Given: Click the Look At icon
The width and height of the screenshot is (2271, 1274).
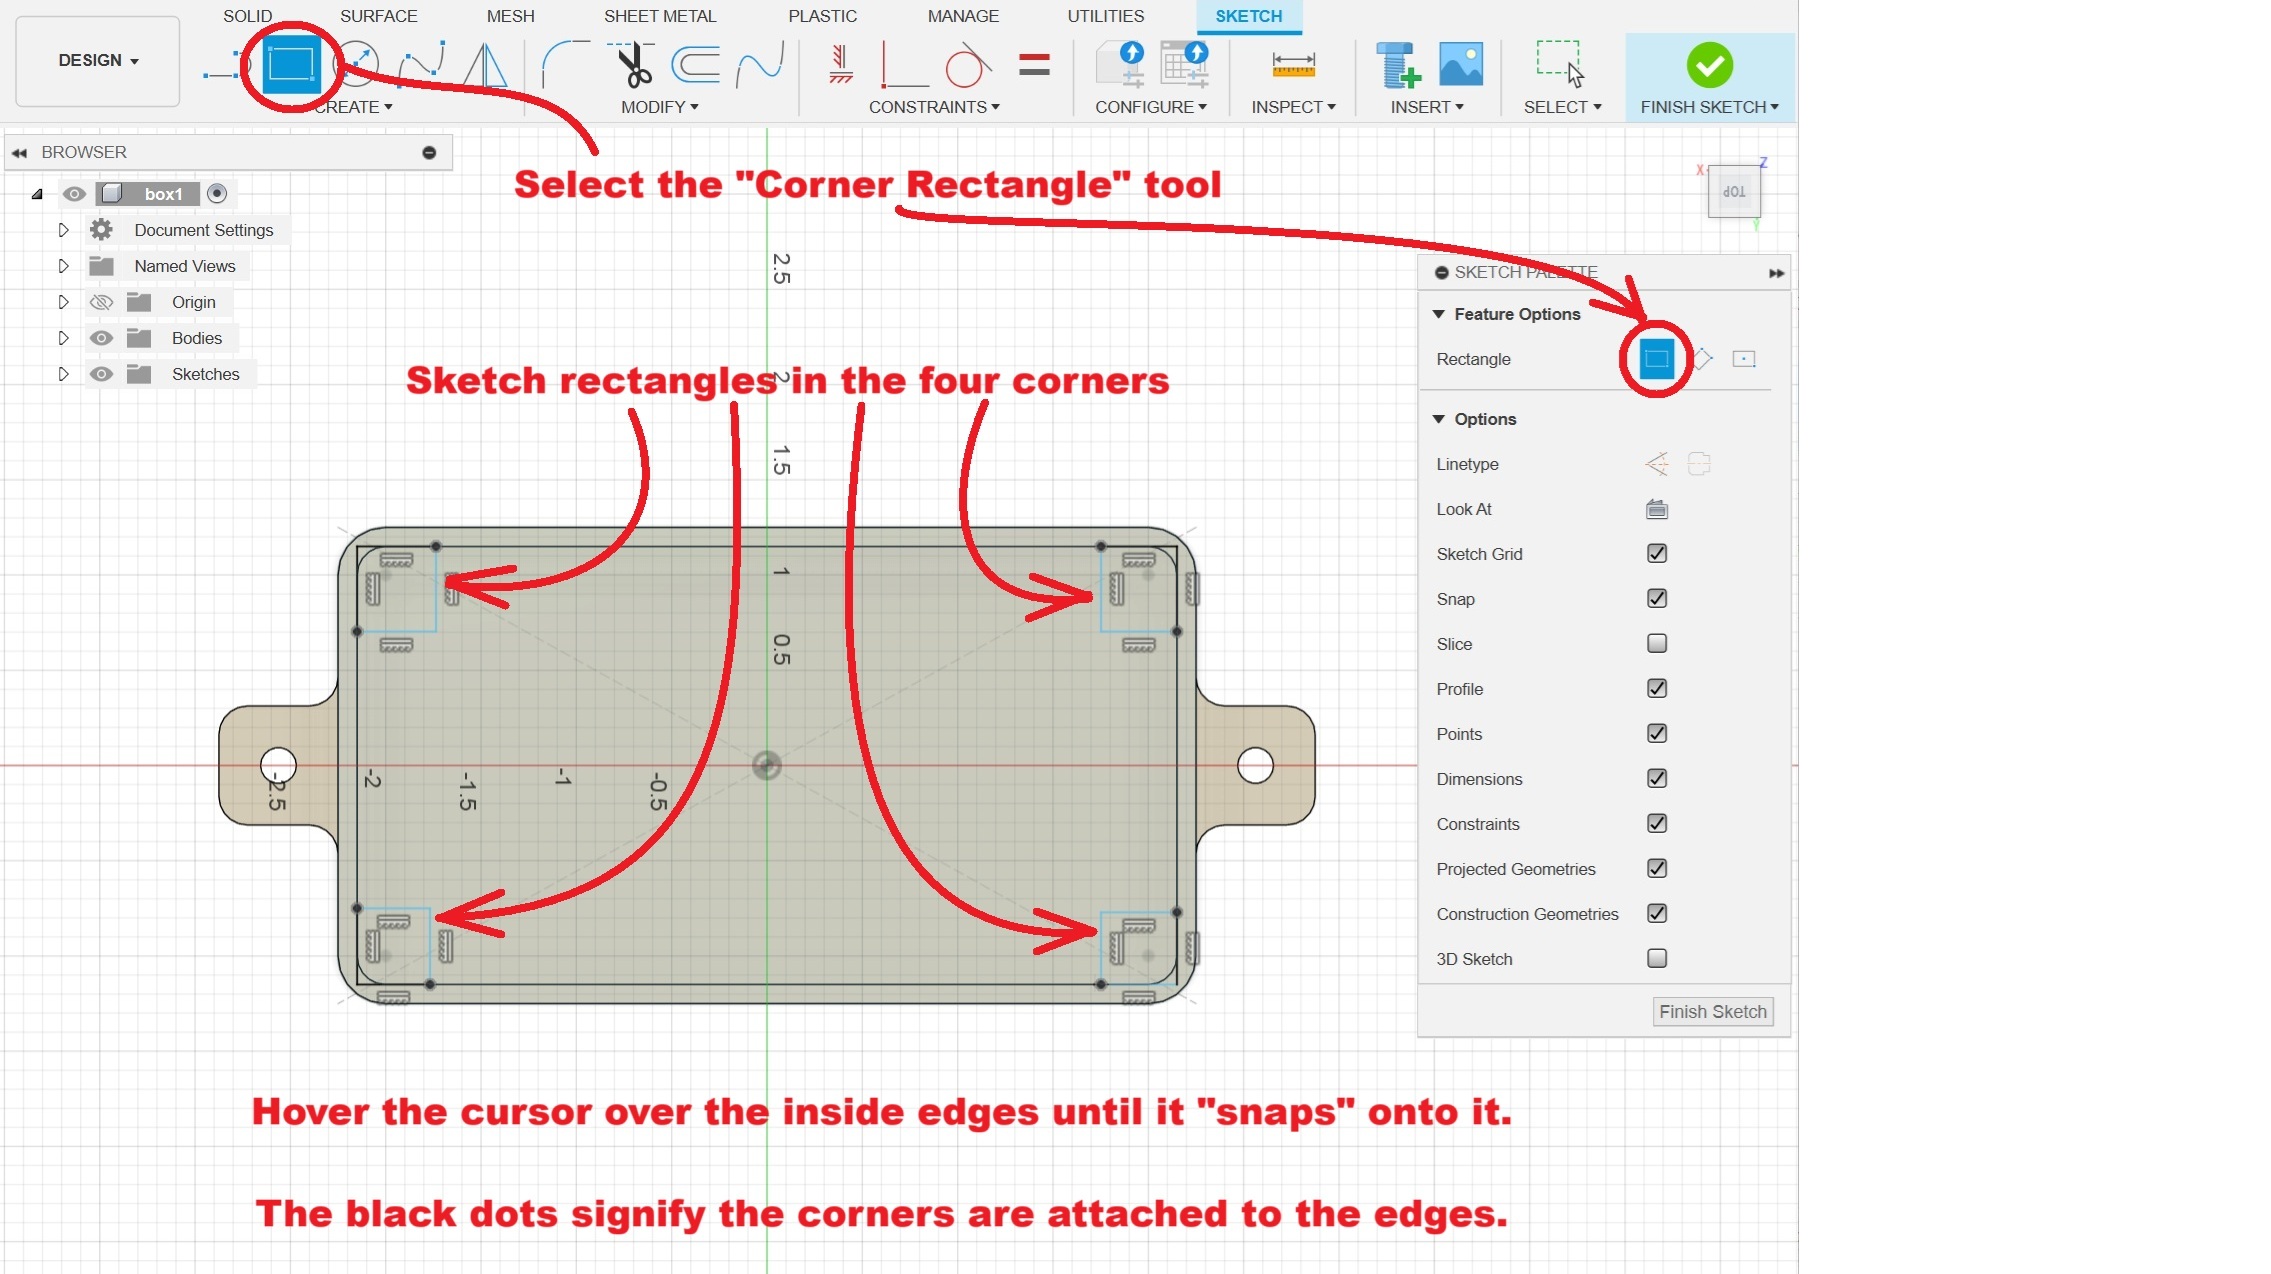Looking at the screenshot, I should [x=1656, y=509].
